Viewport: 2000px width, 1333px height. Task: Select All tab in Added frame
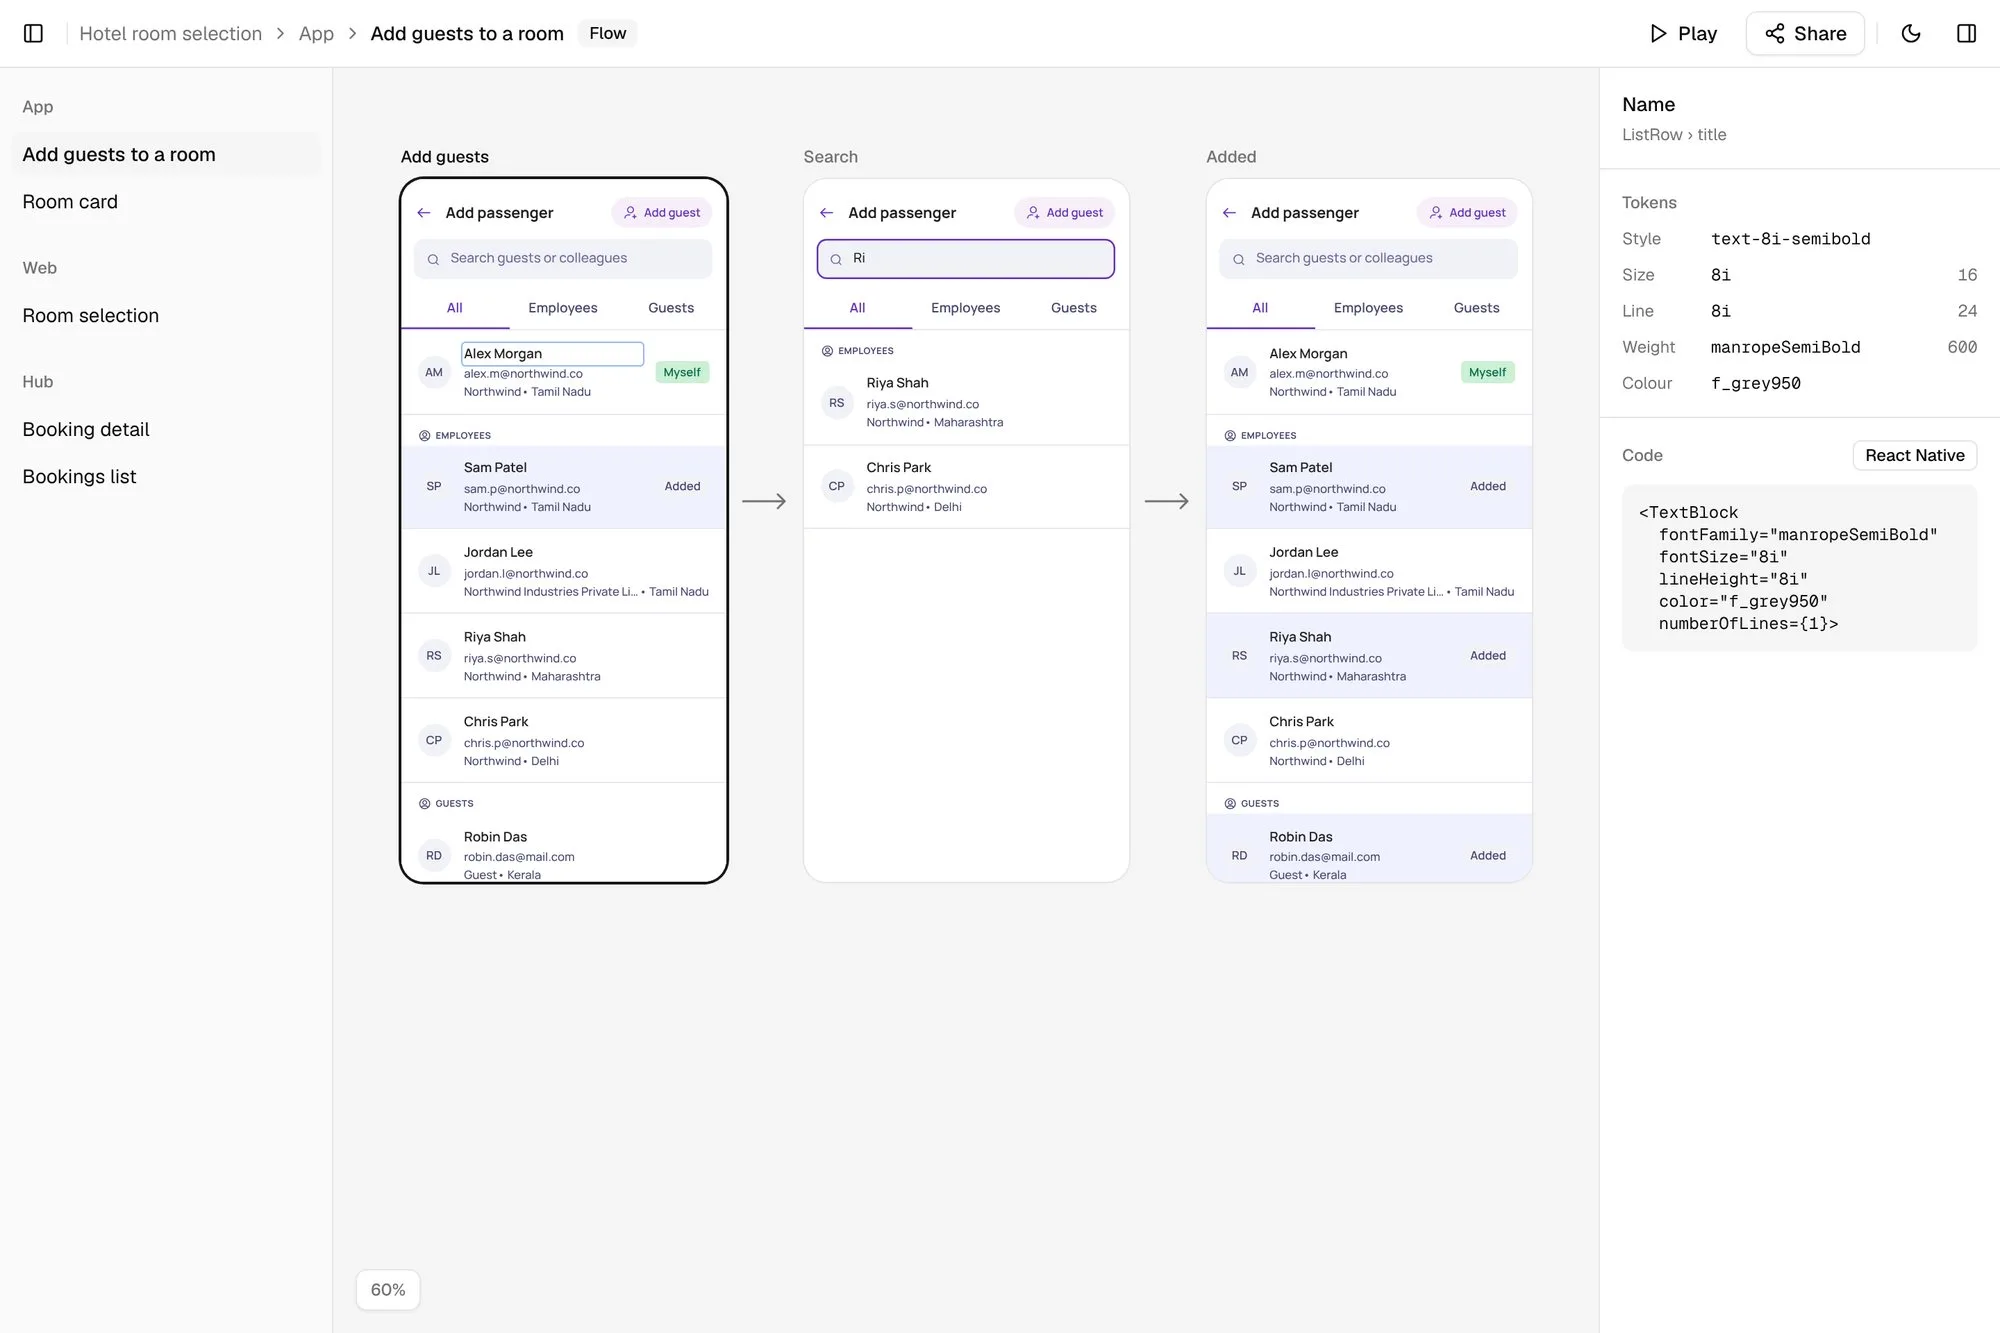click(x=1260, y=307)
